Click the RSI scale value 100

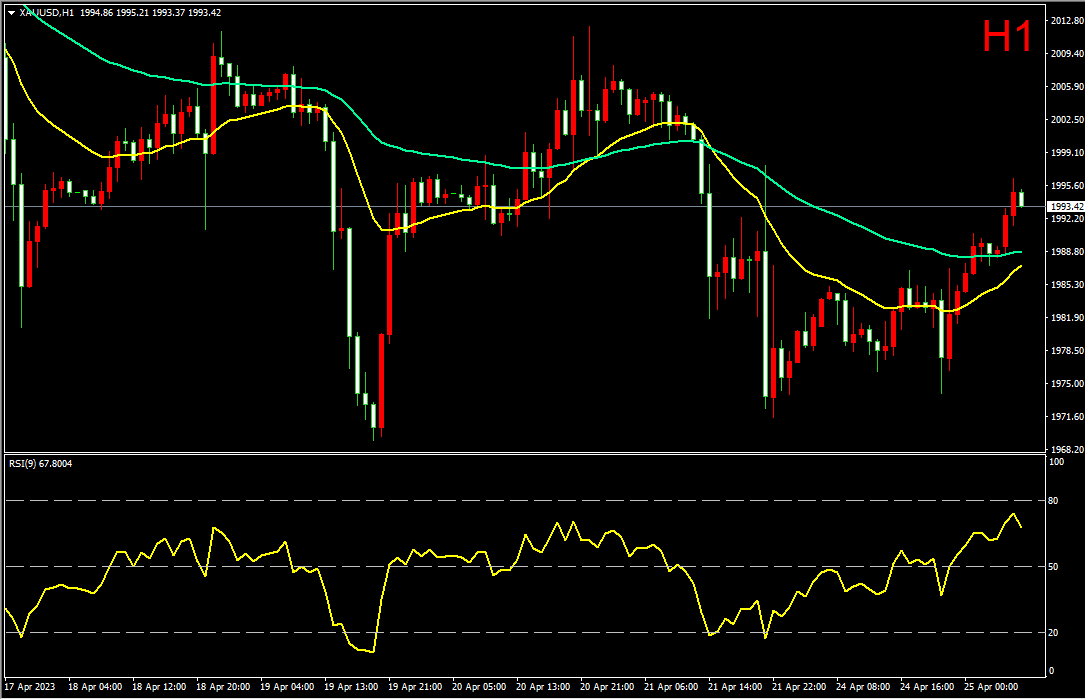pyautogui.click(x=1057, y=461)
